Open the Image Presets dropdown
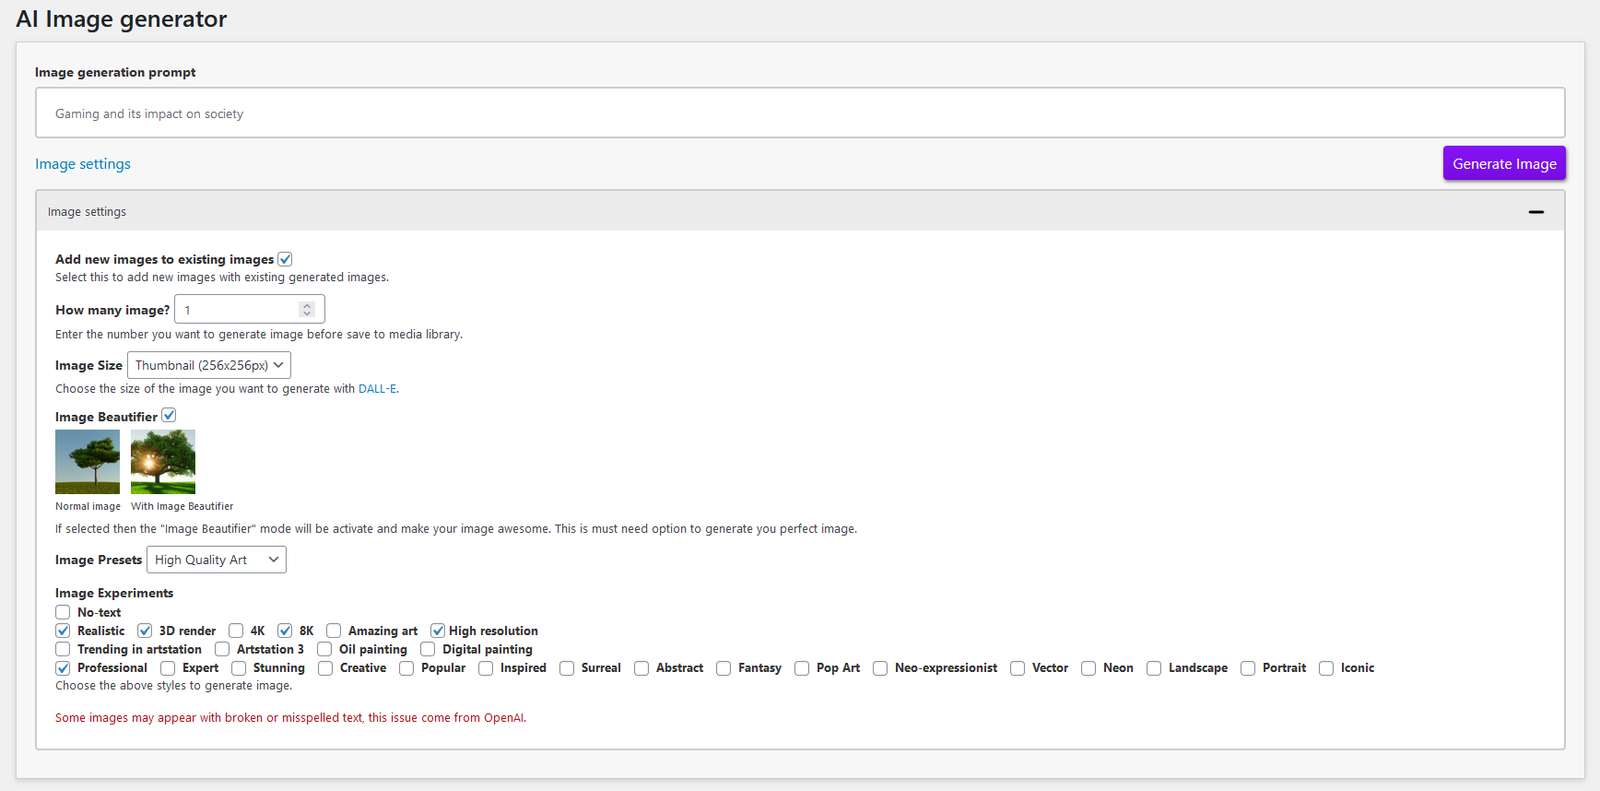This screenshot has width=1600, height=791. (x=216, y=560)
